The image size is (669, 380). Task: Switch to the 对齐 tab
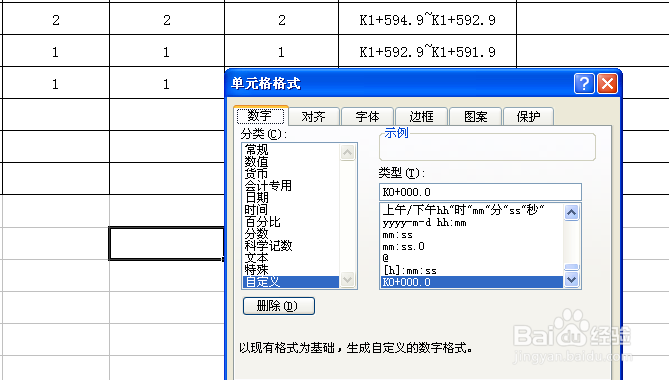(x=314, y=116)
